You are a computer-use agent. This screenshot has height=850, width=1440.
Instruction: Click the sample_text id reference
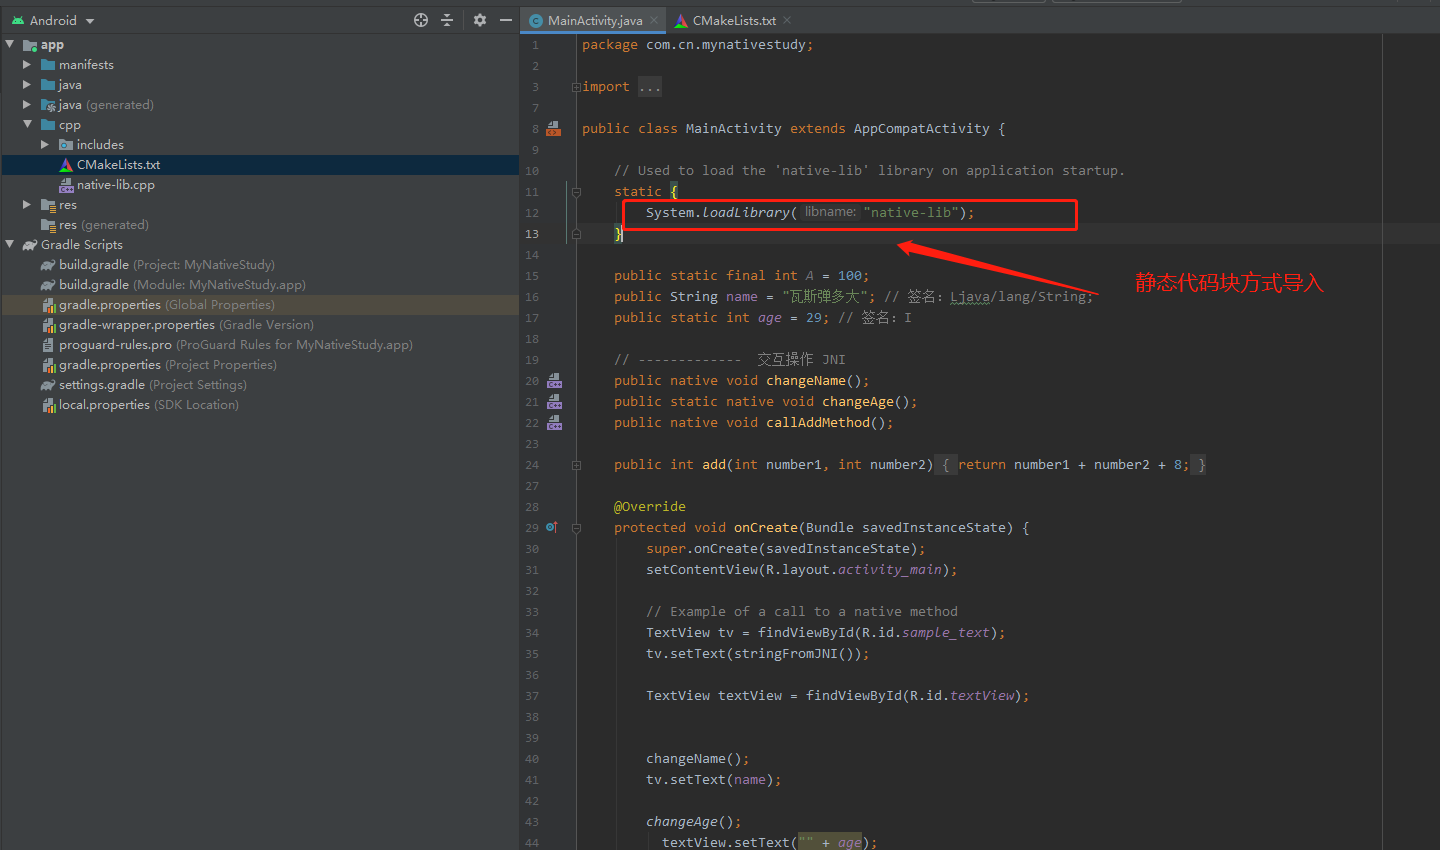pyautogui.click(x=945, y=632)
